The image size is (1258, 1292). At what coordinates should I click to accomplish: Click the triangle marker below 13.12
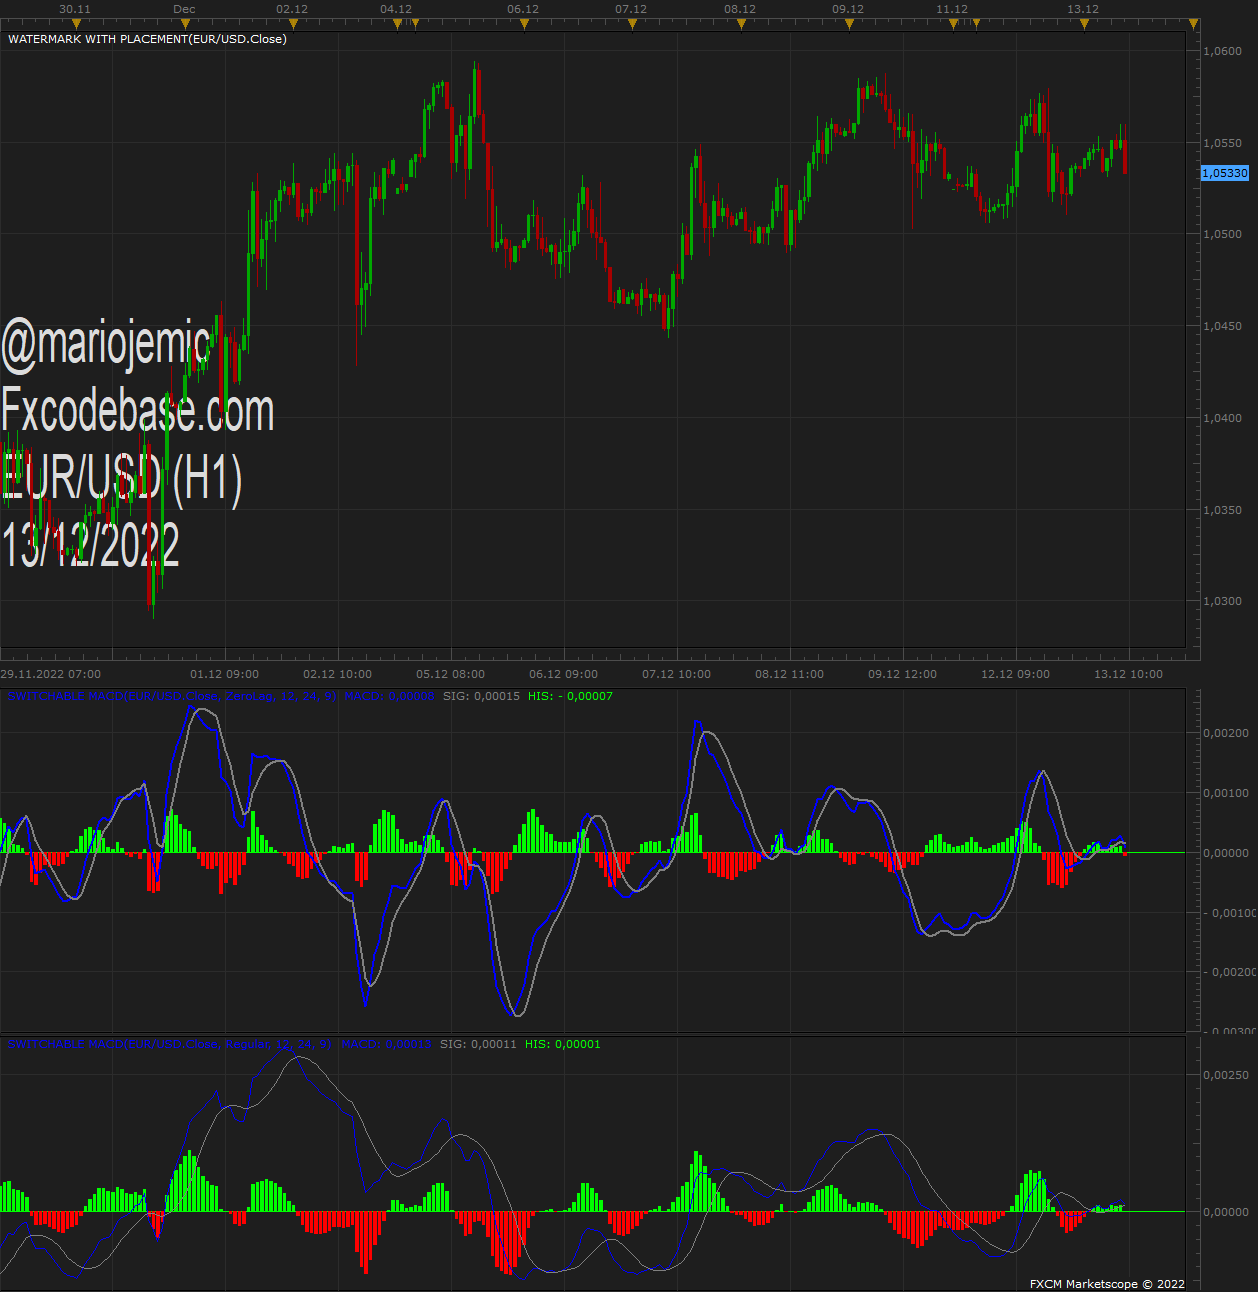(1084, 24)
